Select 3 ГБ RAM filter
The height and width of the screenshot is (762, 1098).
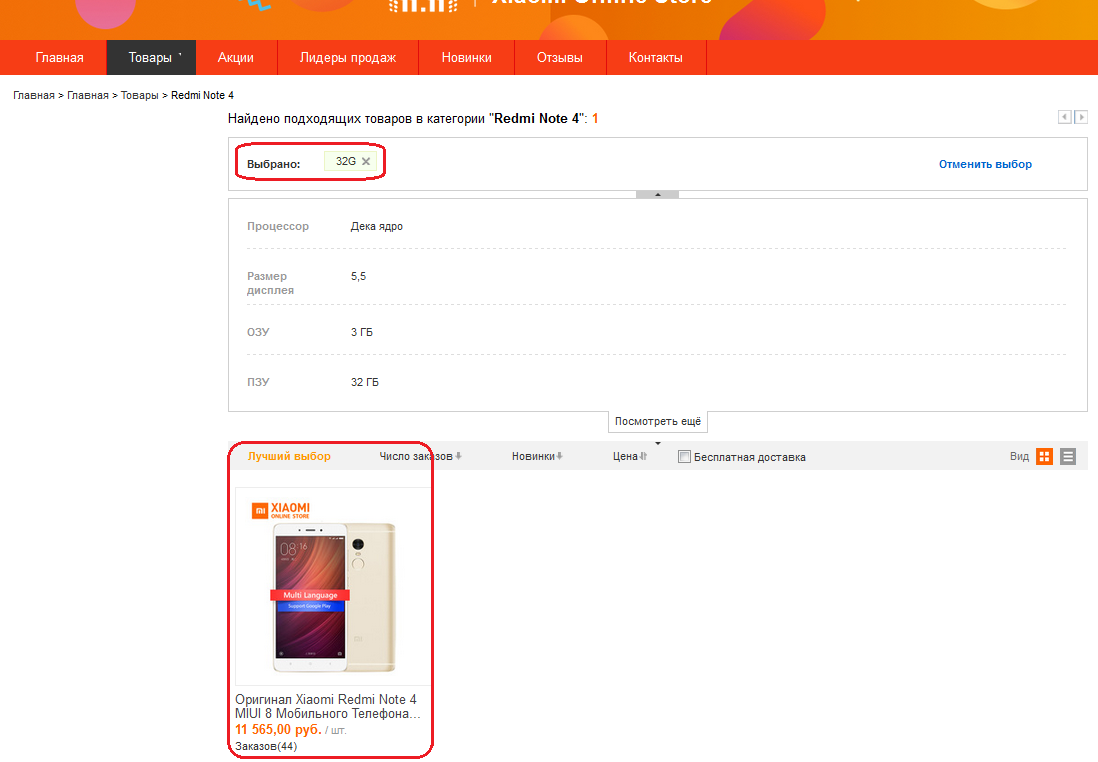pyautogui.click(x=362, y=332)
